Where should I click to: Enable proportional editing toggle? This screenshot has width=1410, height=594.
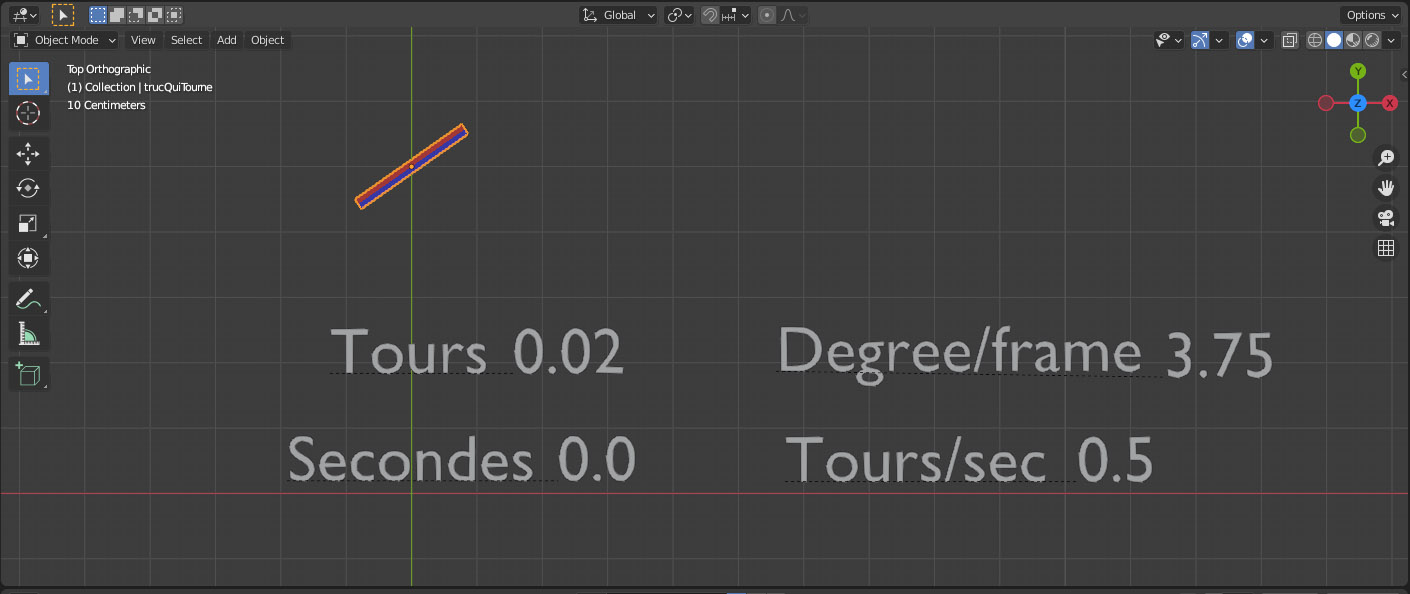(x=767, y=15)
